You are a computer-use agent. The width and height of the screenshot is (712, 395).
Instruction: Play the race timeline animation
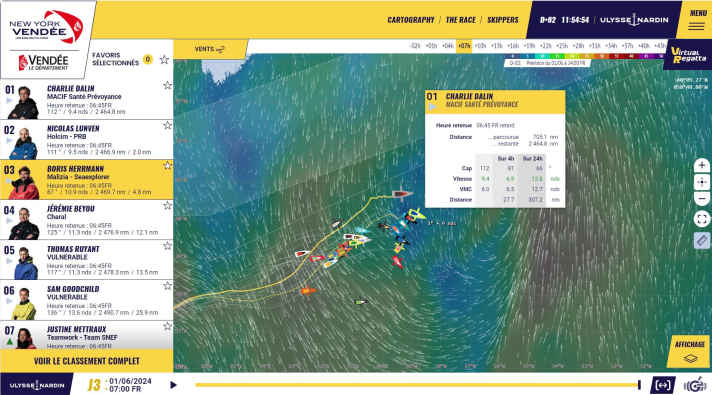click(173, 385)
